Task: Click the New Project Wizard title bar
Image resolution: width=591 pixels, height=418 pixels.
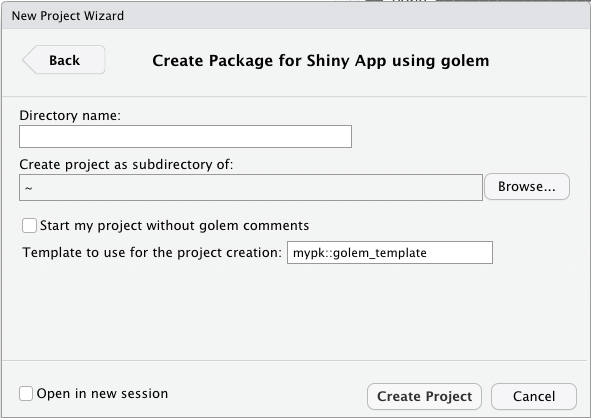Action: [x=296, y=16]
